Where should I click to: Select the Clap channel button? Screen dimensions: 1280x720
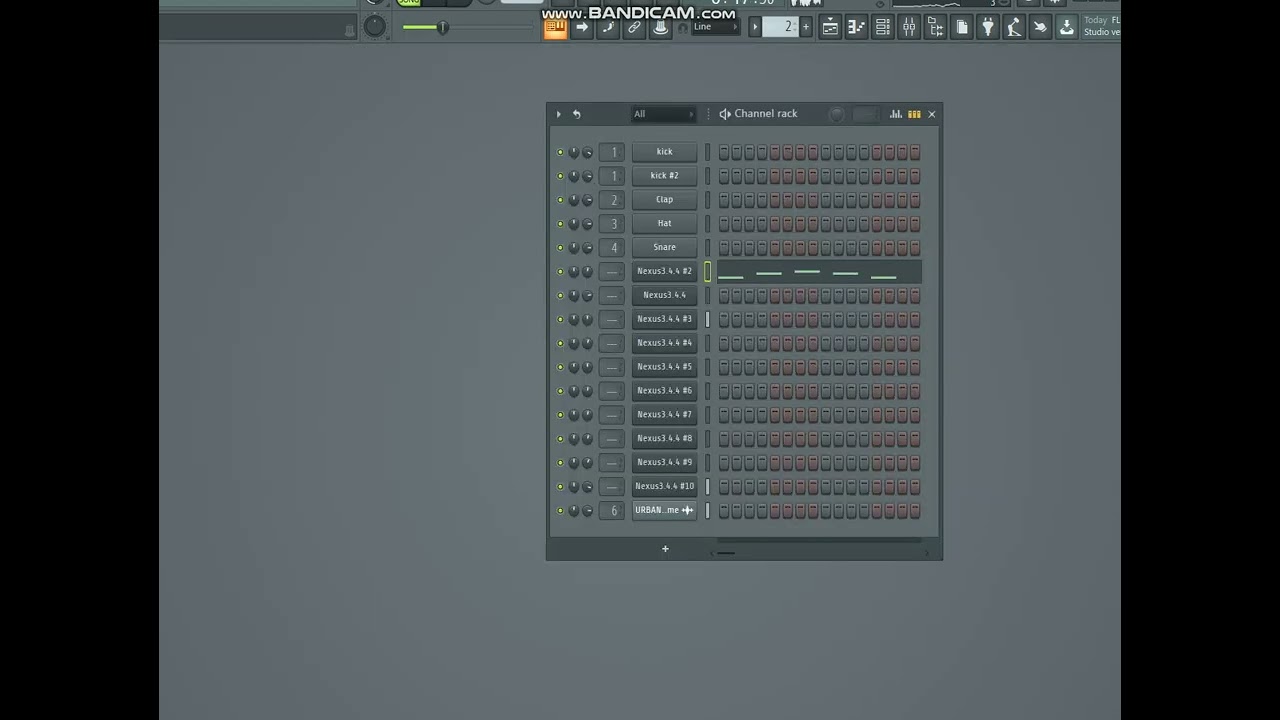(x=664, y=200)
